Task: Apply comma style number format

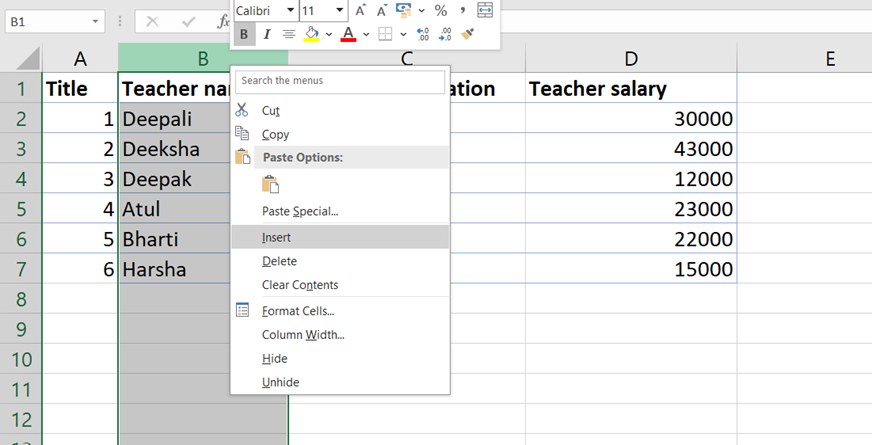Action: click(463, 10)
